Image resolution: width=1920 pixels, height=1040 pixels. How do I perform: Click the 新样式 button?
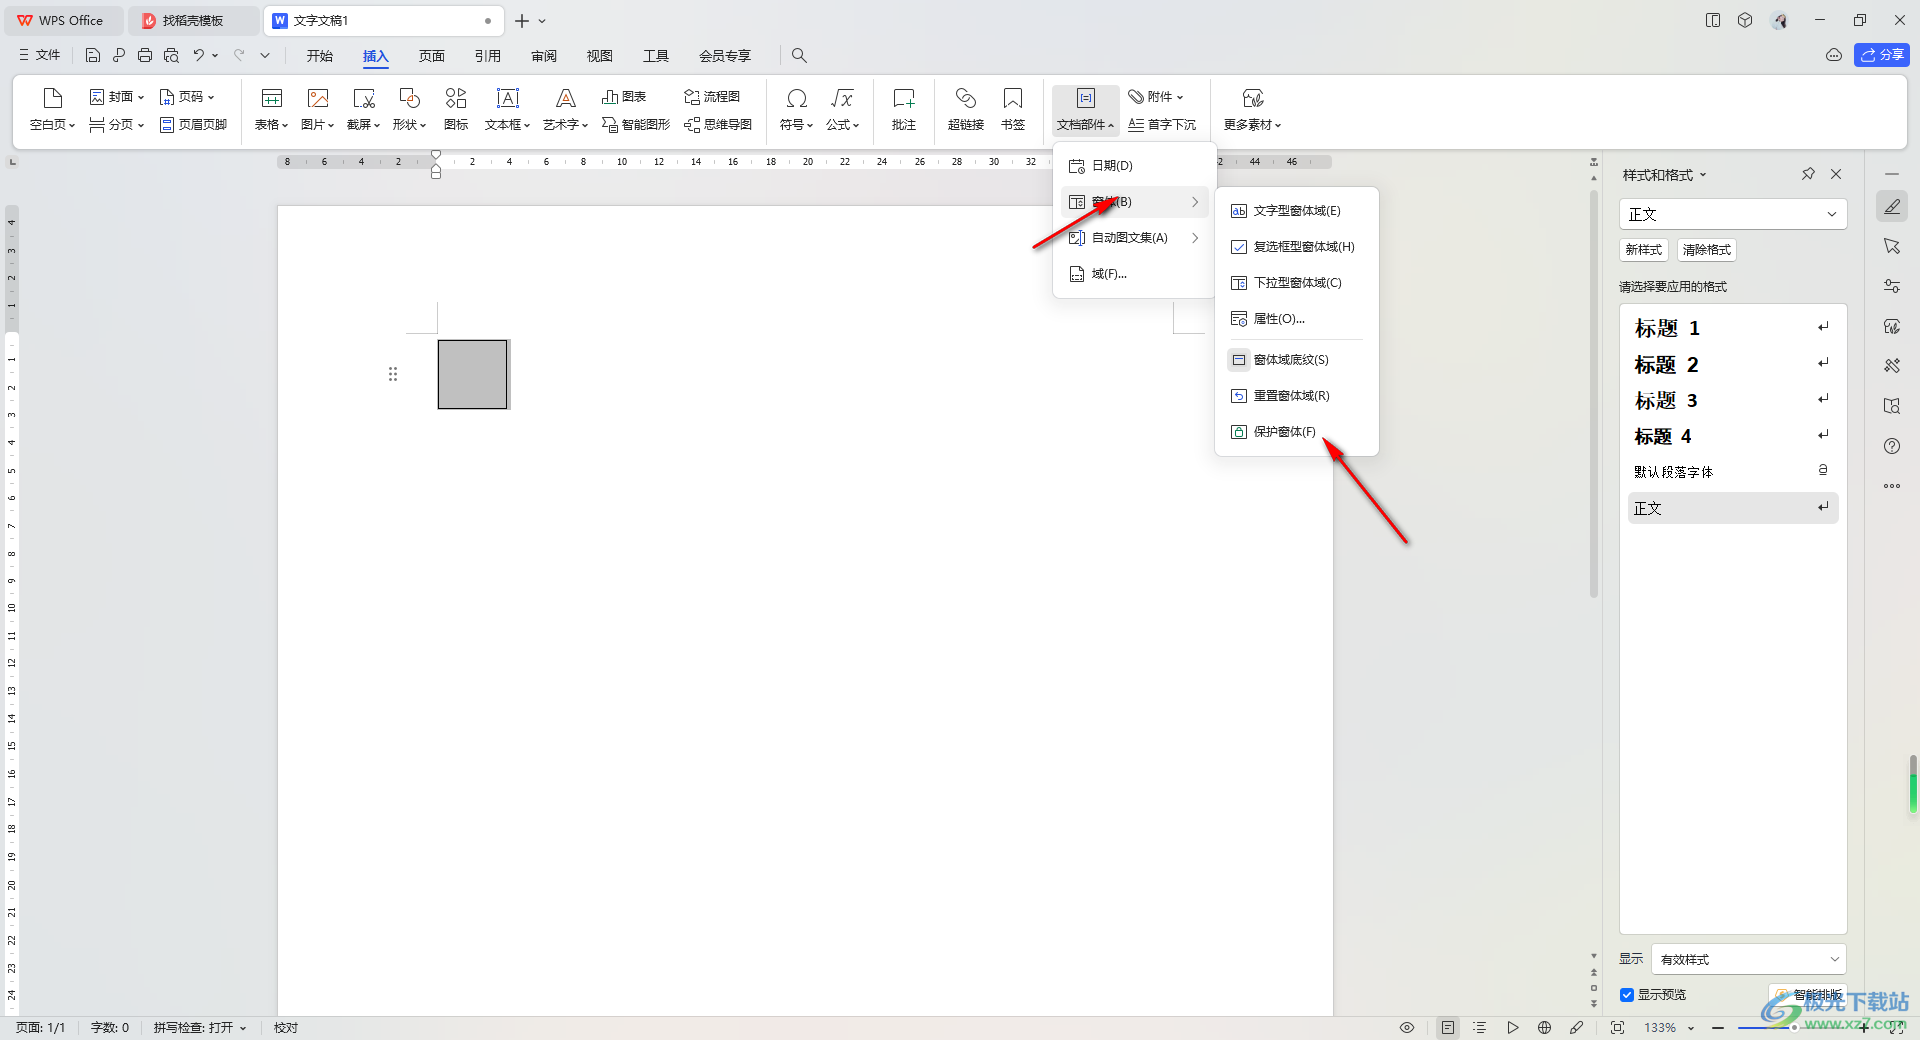1643,250
